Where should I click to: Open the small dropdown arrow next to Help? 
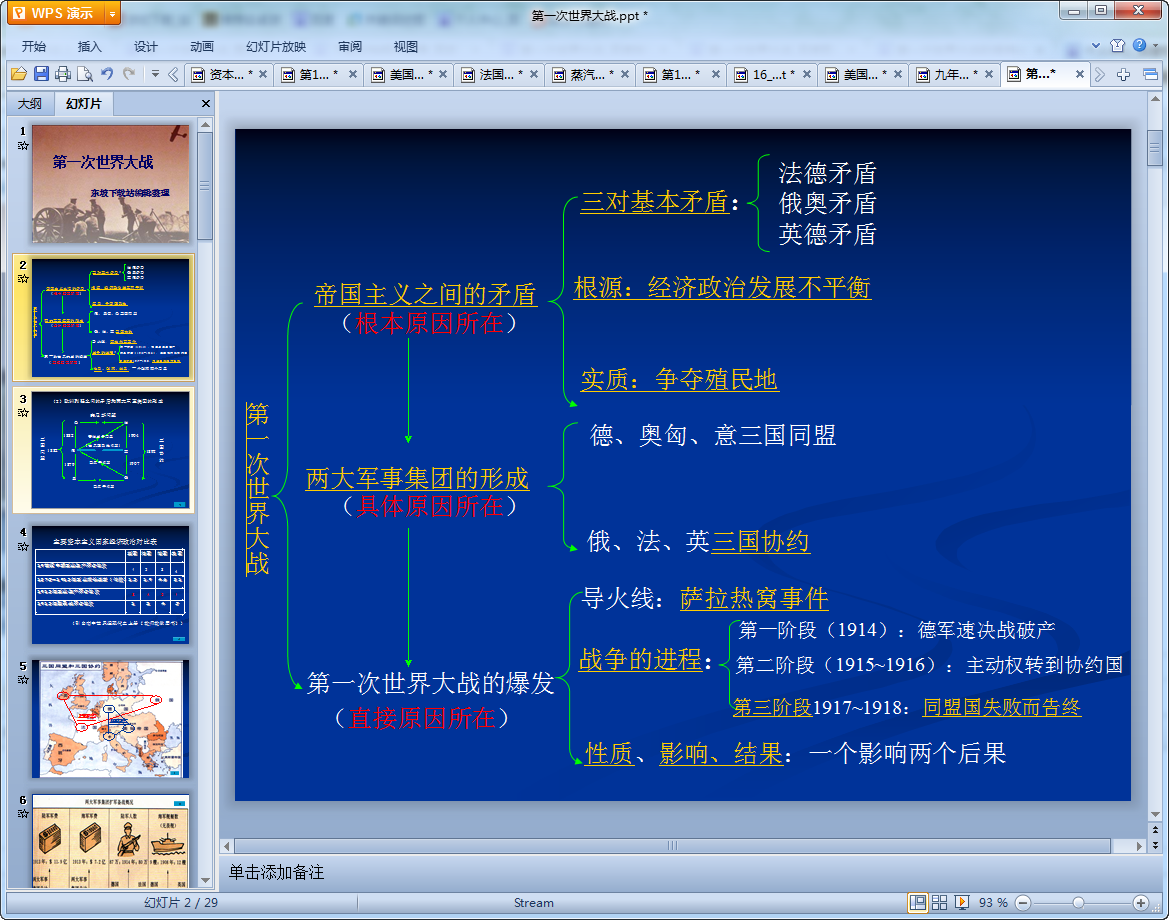click(1156, 45)
